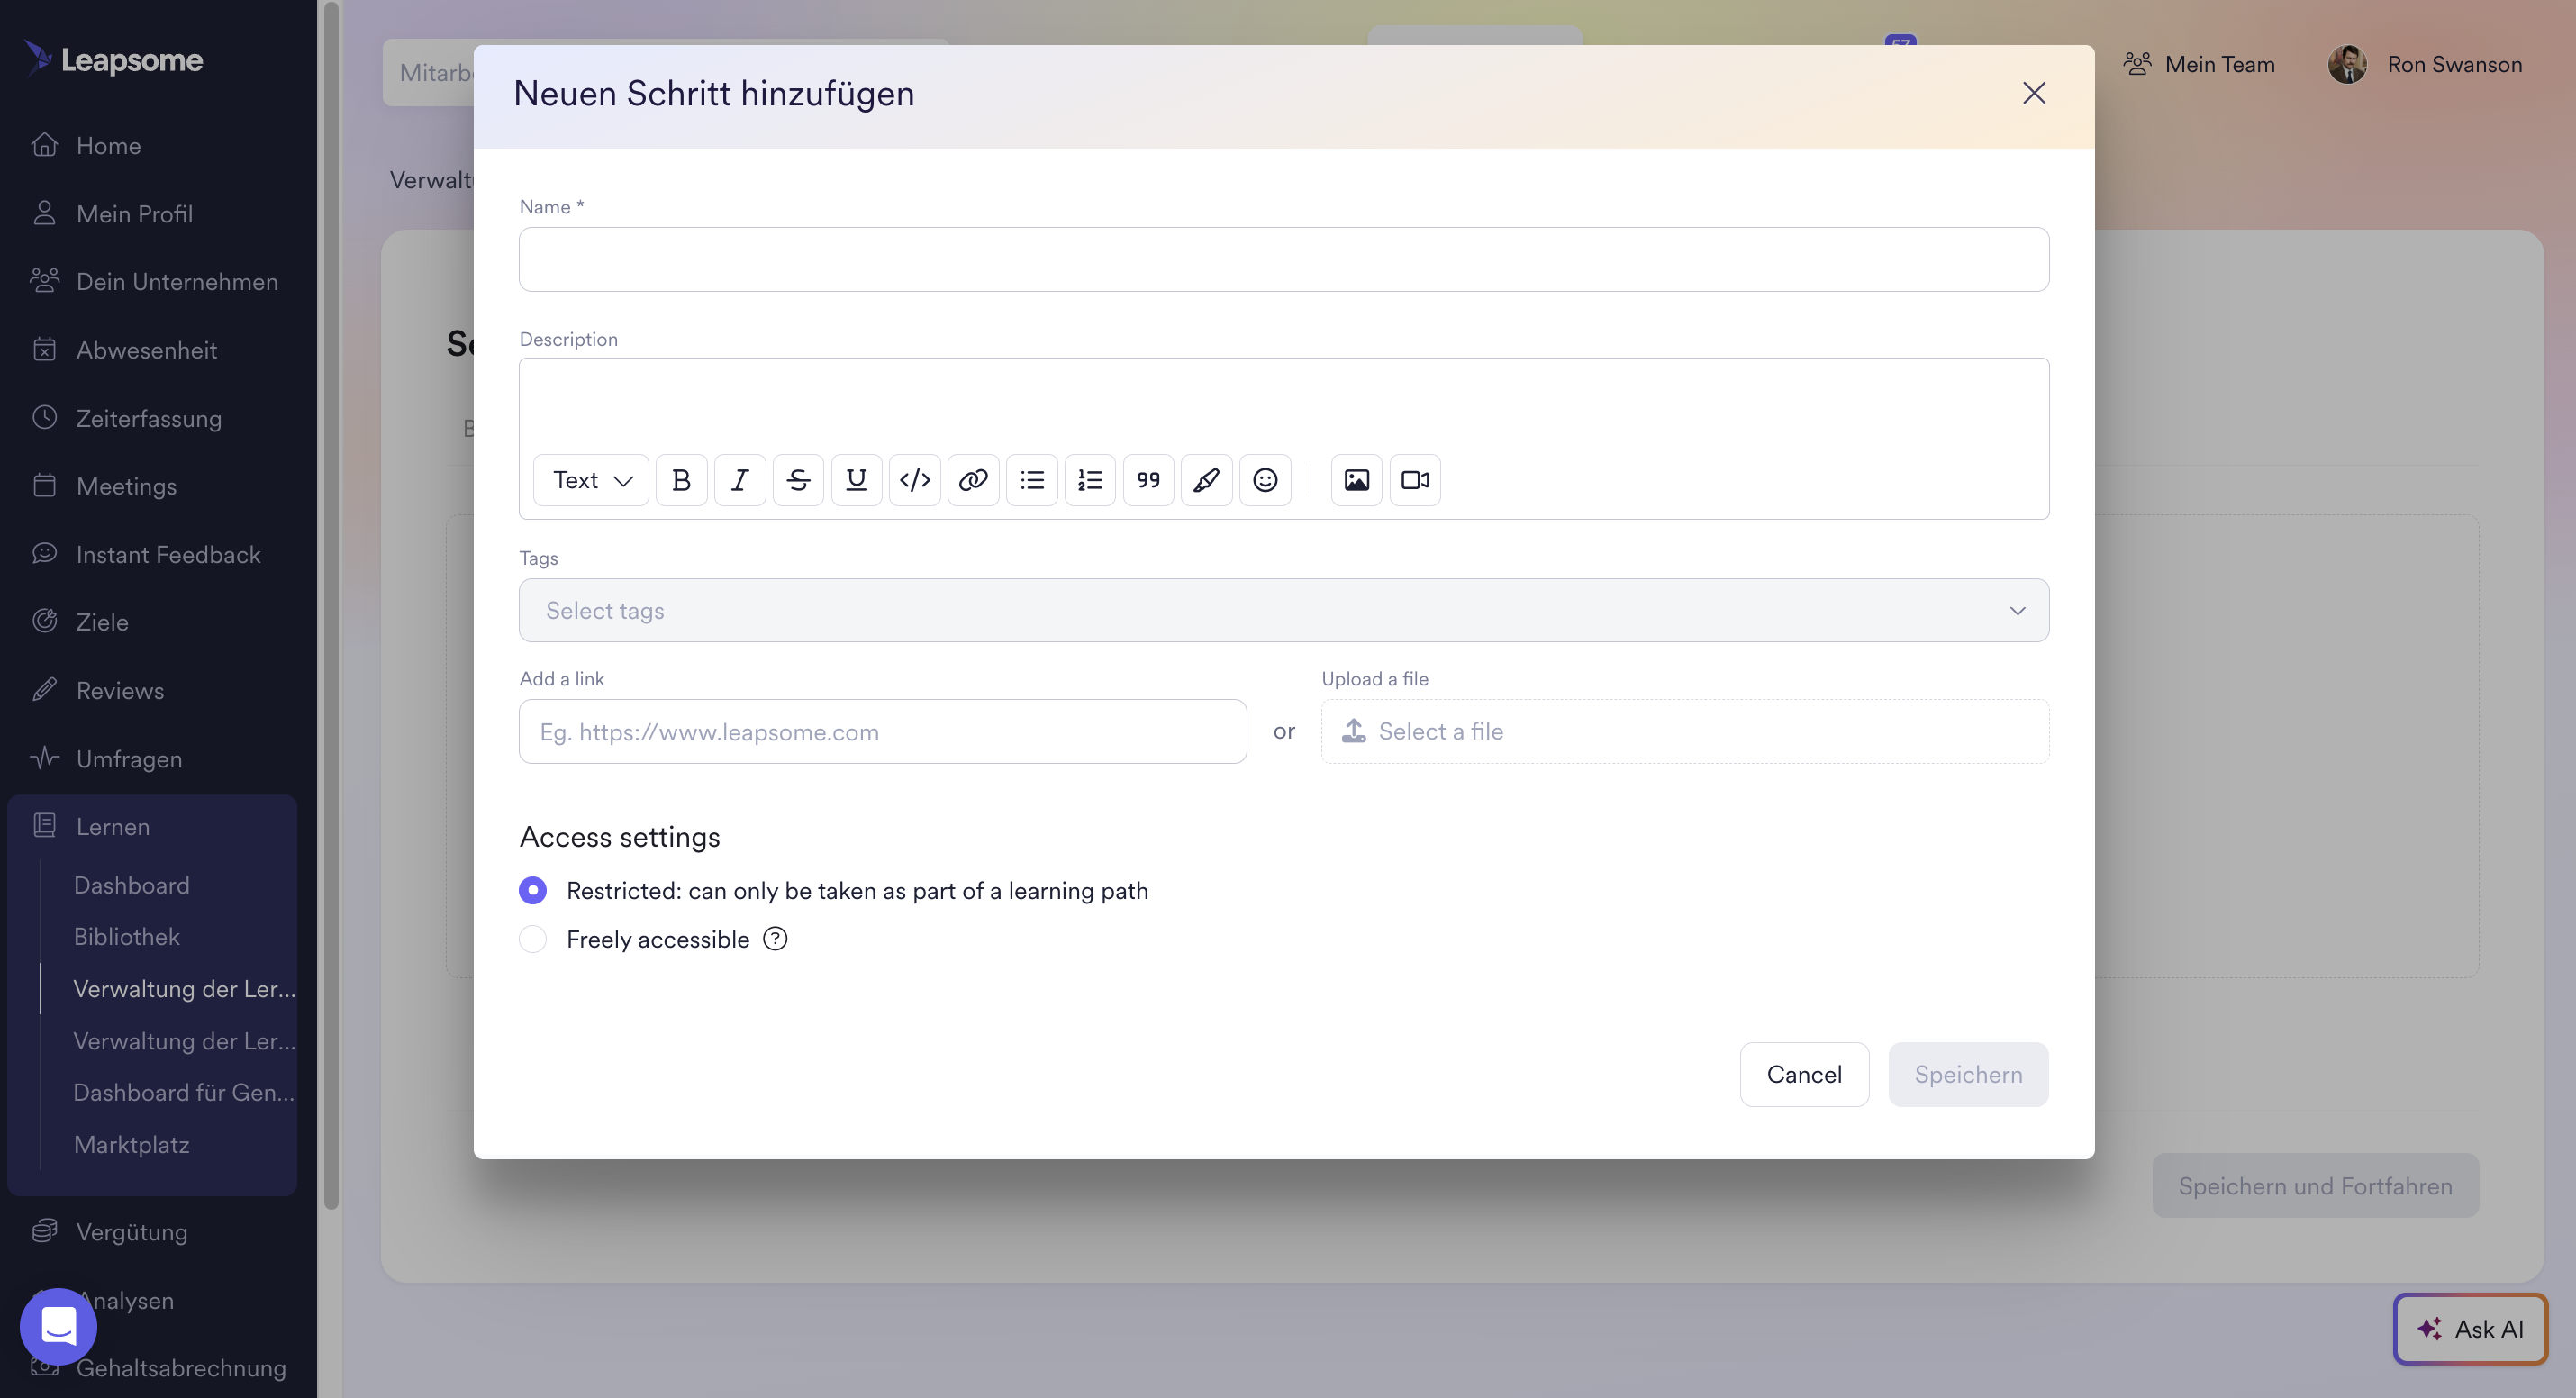Click the sidebar vertical scrollbar
The height and width of the screenshot is (1398, 2576).
click(331, 606)
